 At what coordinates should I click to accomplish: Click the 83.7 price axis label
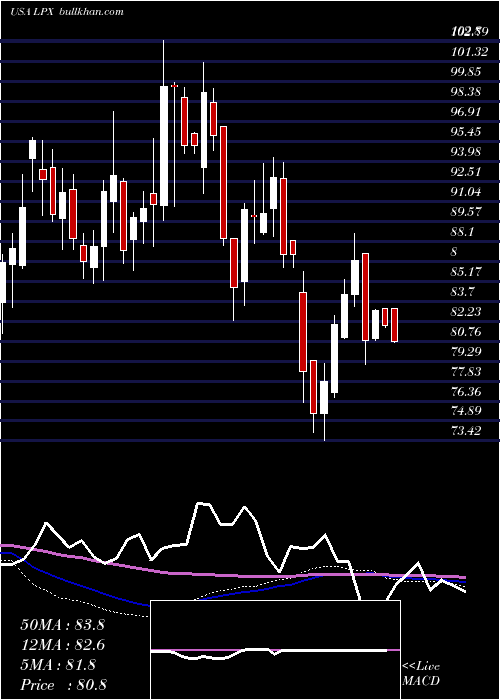click(x=462, y=292)
